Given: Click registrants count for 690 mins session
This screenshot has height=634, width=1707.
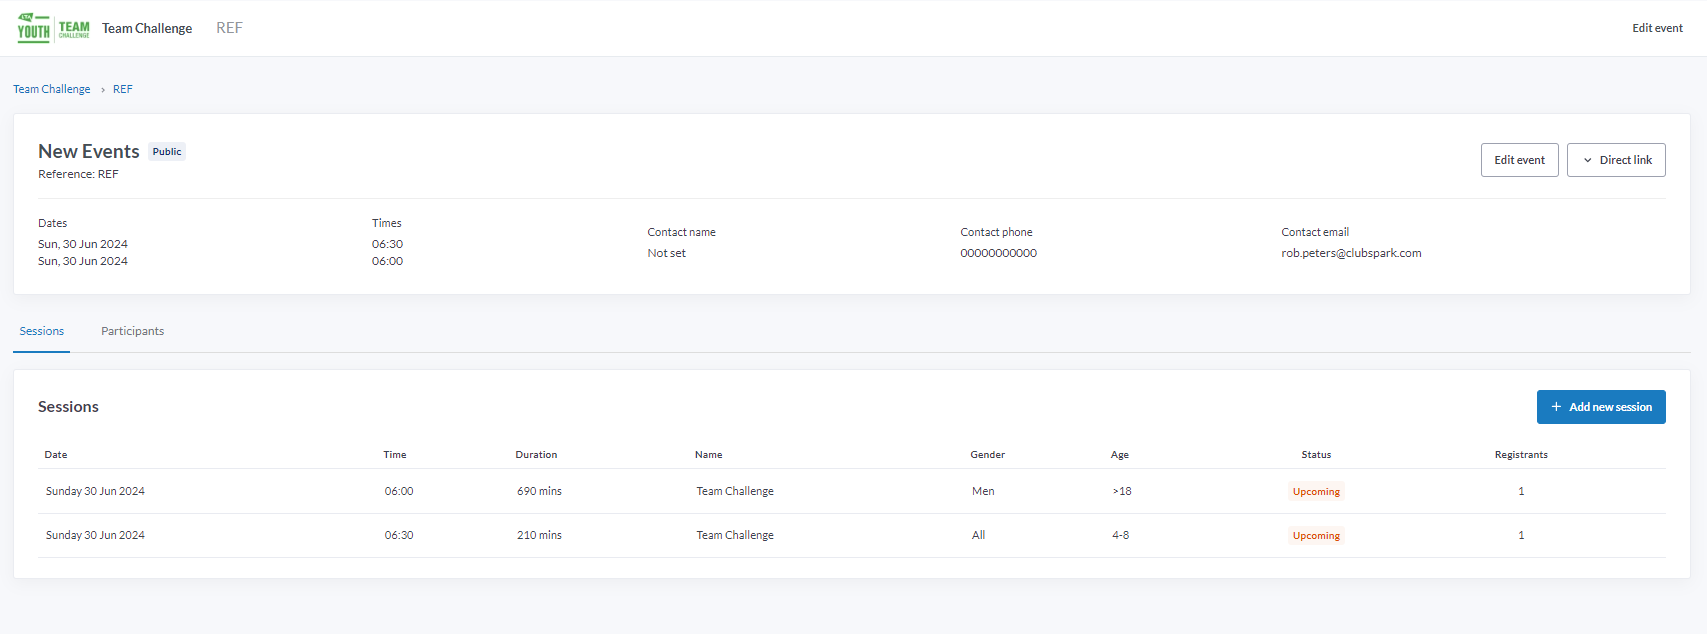Looking at the screenshot, I should (x=1521, y=491).
